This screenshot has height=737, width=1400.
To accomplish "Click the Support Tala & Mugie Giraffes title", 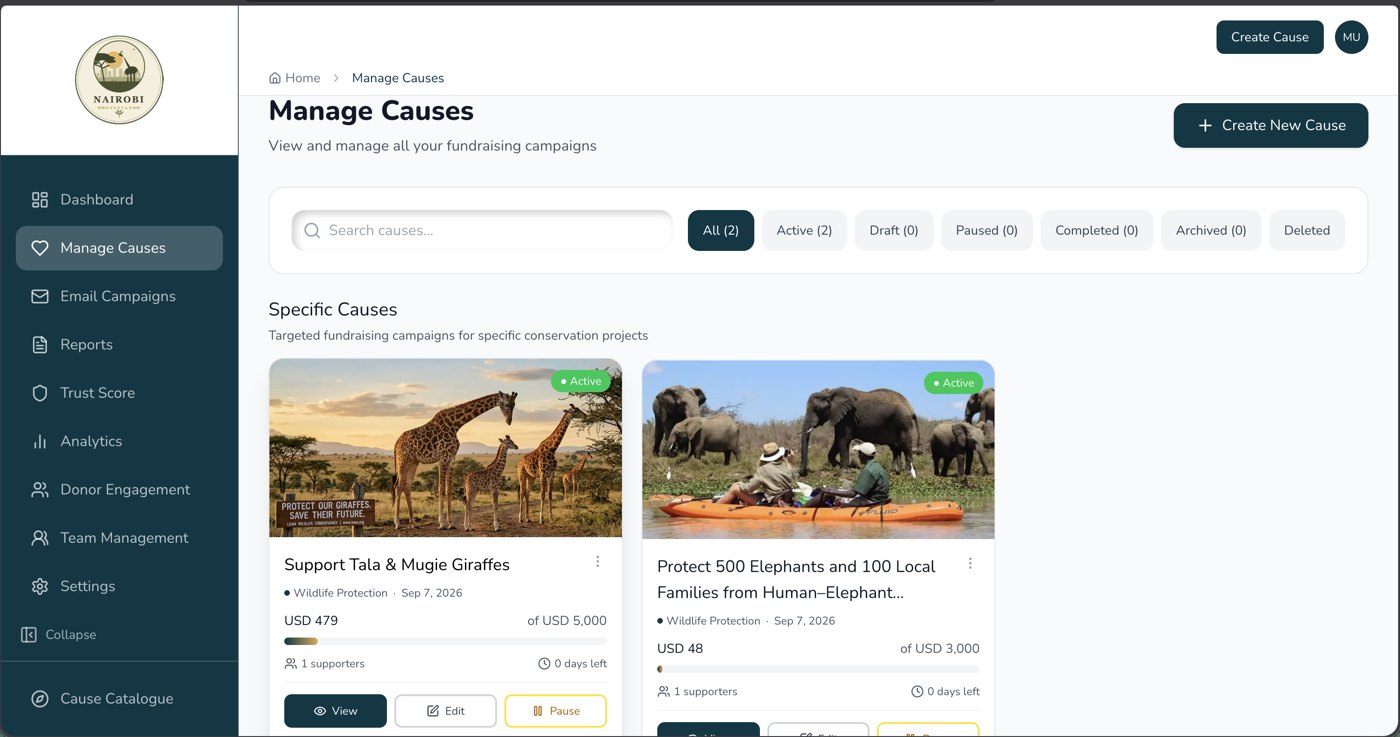I will (397, 565).
